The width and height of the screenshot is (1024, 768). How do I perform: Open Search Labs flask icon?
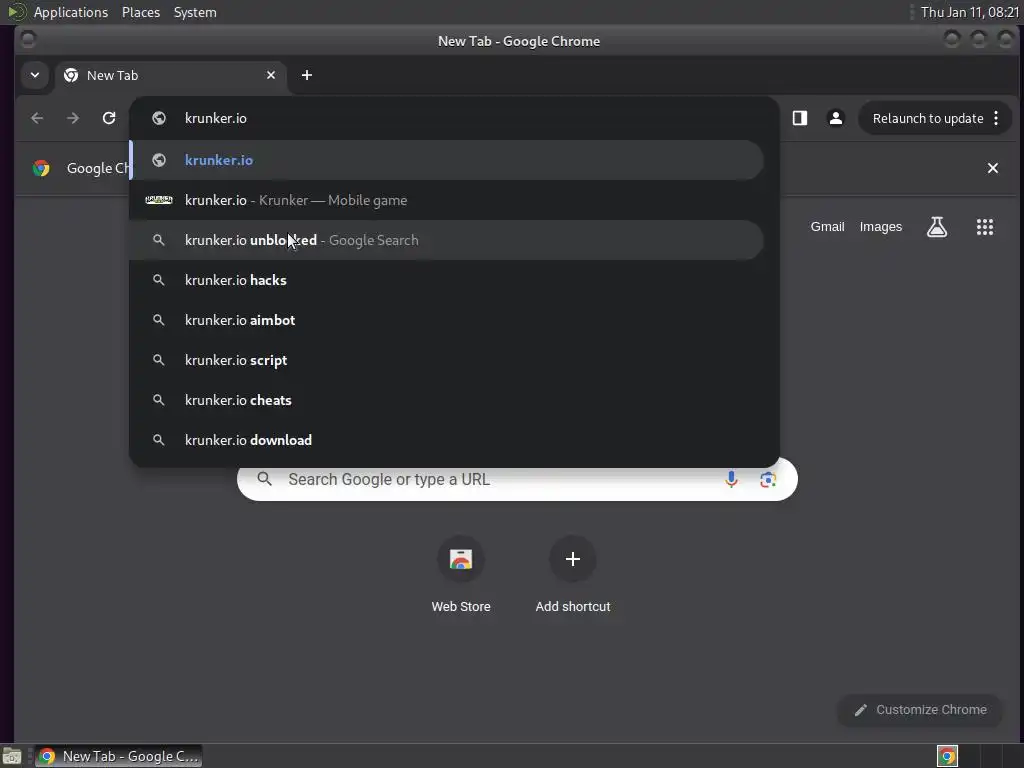point(937,227)
